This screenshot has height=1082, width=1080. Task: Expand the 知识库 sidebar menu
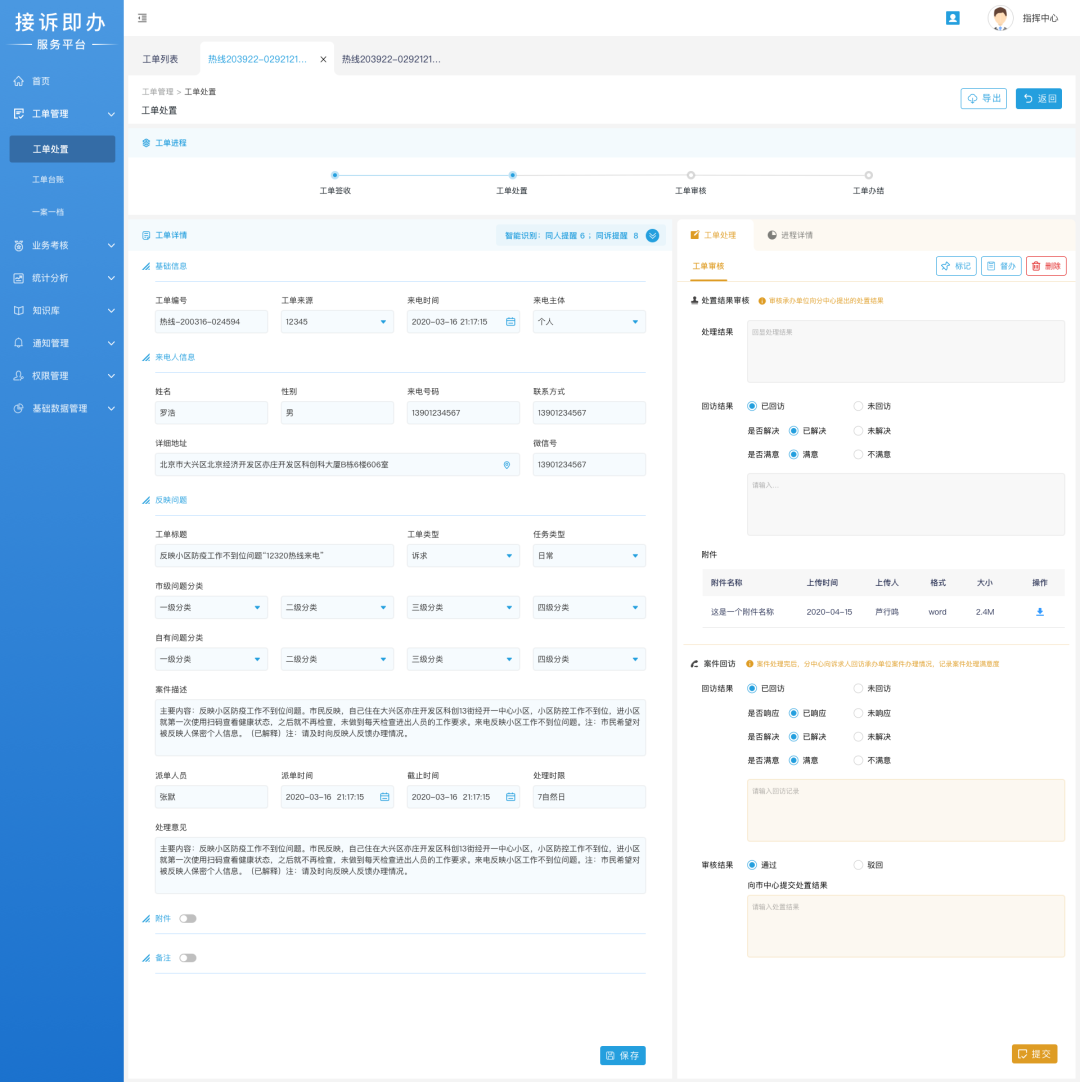pyautogui.click(x=62, y=311)
